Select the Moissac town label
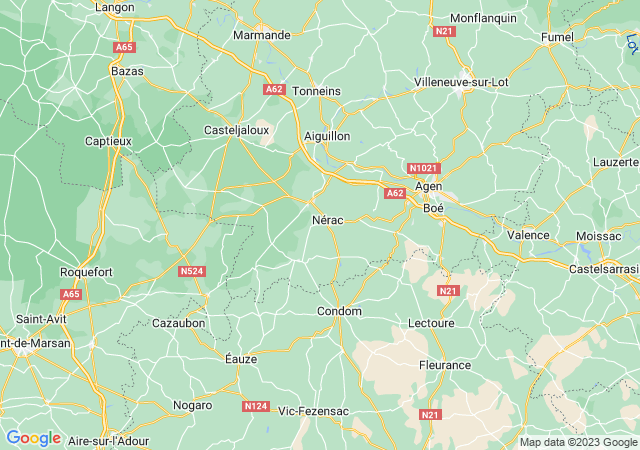Image resolution: width=640 pixels, height=450 pixels. click(599, 236)
